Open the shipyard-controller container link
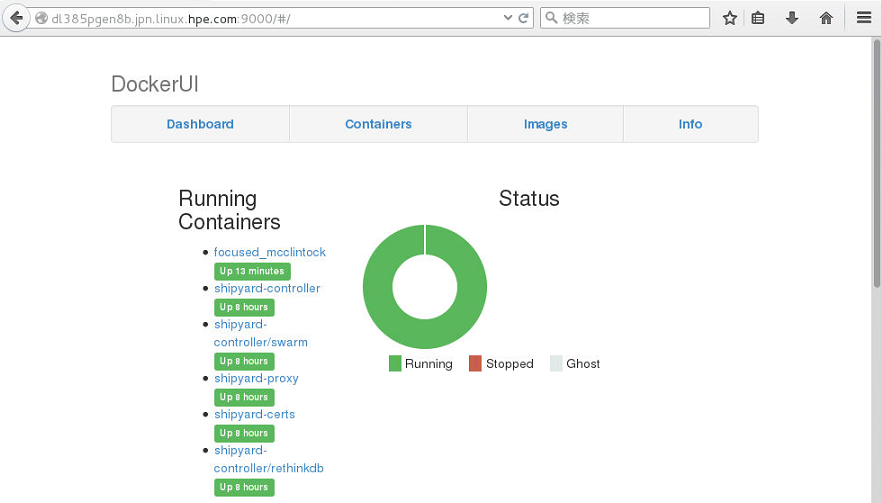The height and width of the screenshot is (503, 881). 267,288
